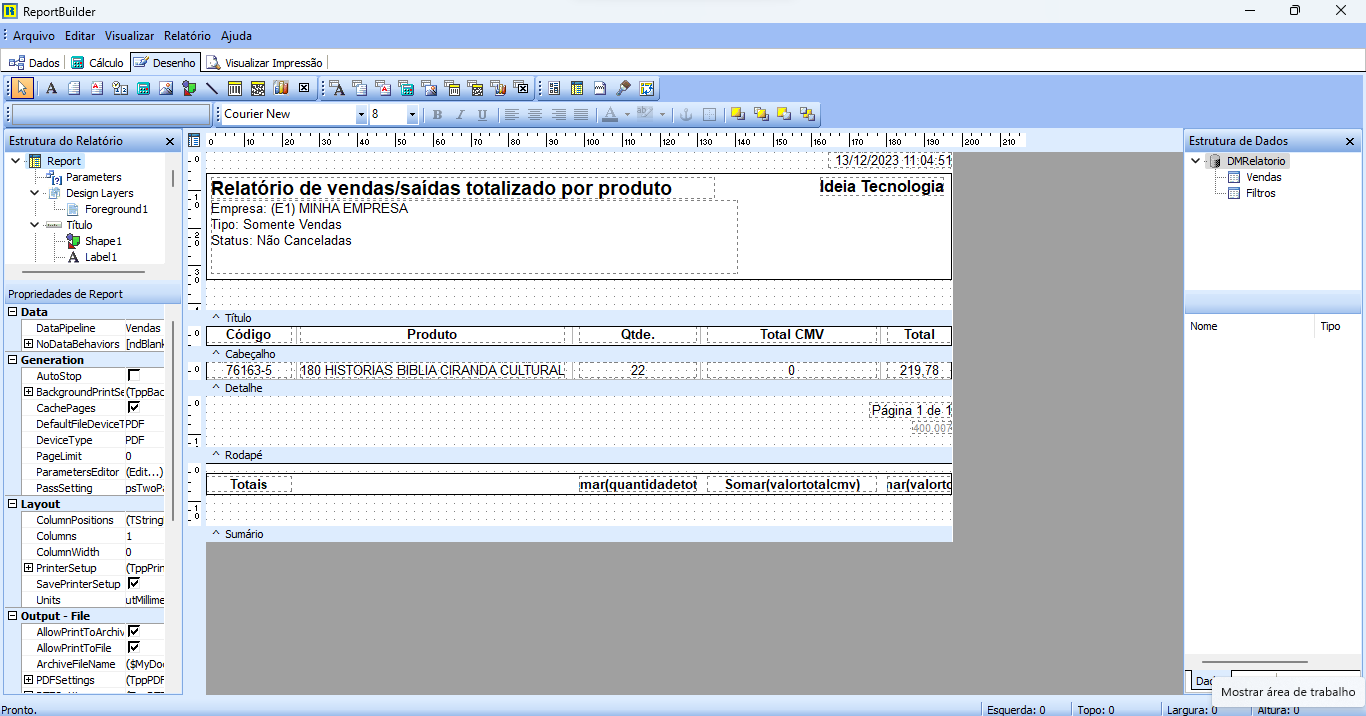
Task: Select the Shape component tool
Action: click(189, 88)
